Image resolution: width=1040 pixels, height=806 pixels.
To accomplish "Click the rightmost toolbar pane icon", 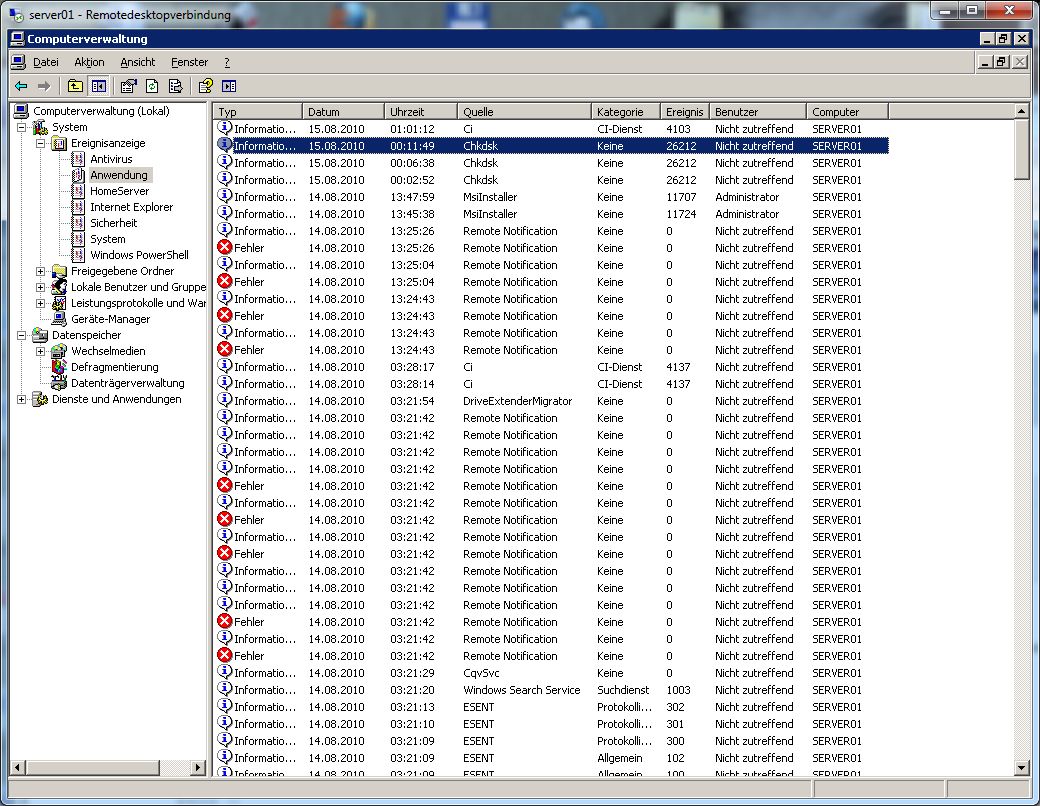I will (229, 86).
